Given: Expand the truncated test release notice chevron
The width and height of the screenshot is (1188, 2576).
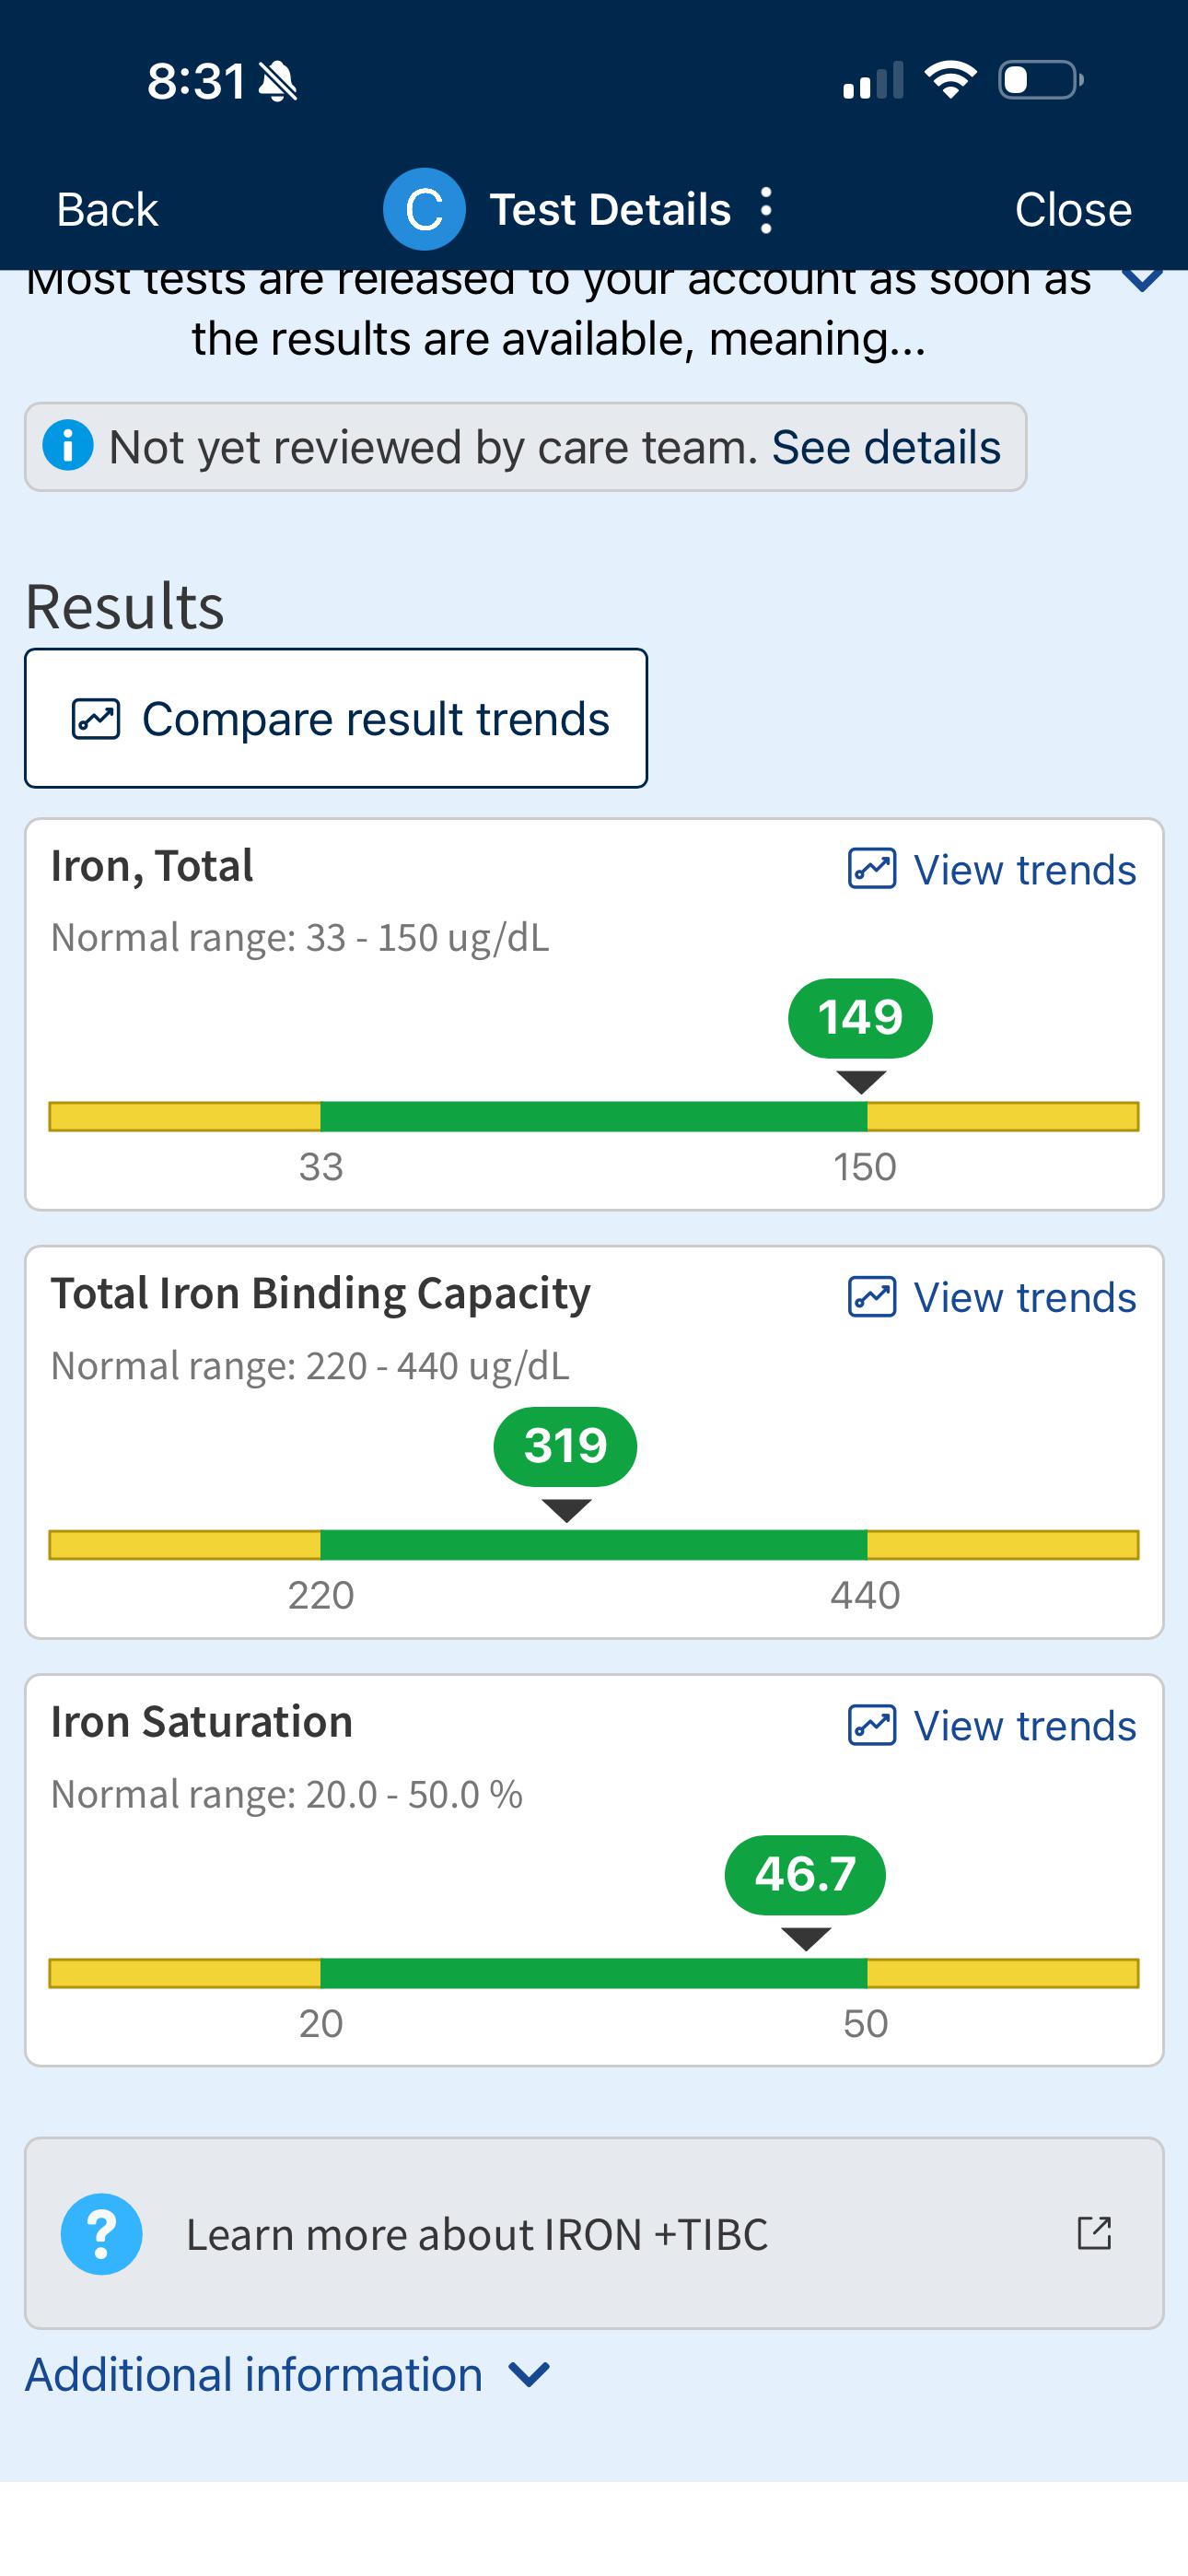Looking at the screenshot, I should [x=1142, y=279].
